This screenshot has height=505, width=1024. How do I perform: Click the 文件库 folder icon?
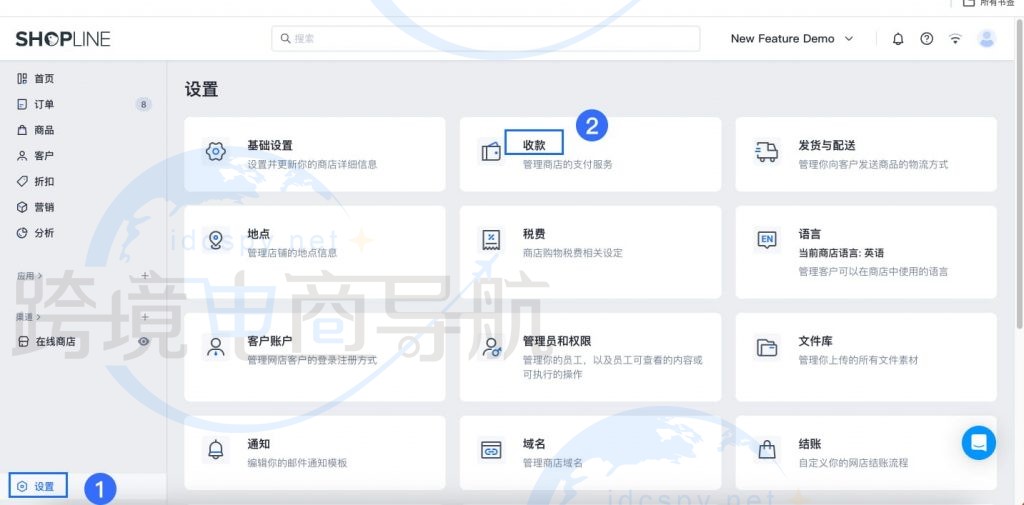click(767, 347)
